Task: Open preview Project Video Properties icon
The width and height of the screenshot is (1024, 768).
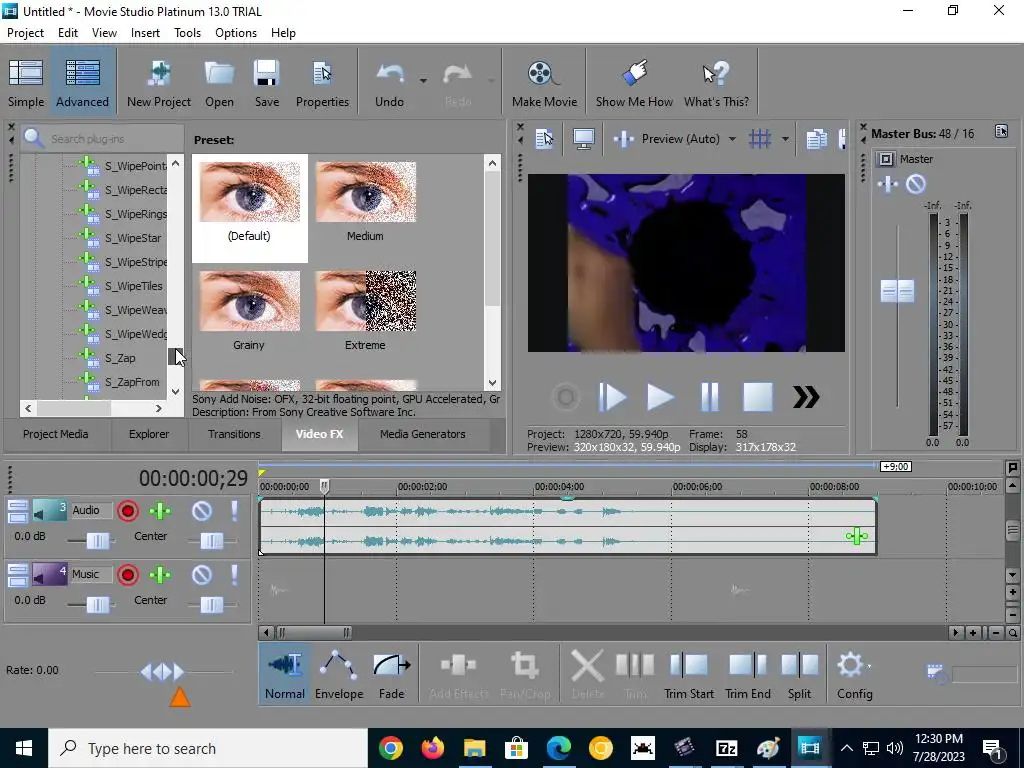Action: pos(543,138)
